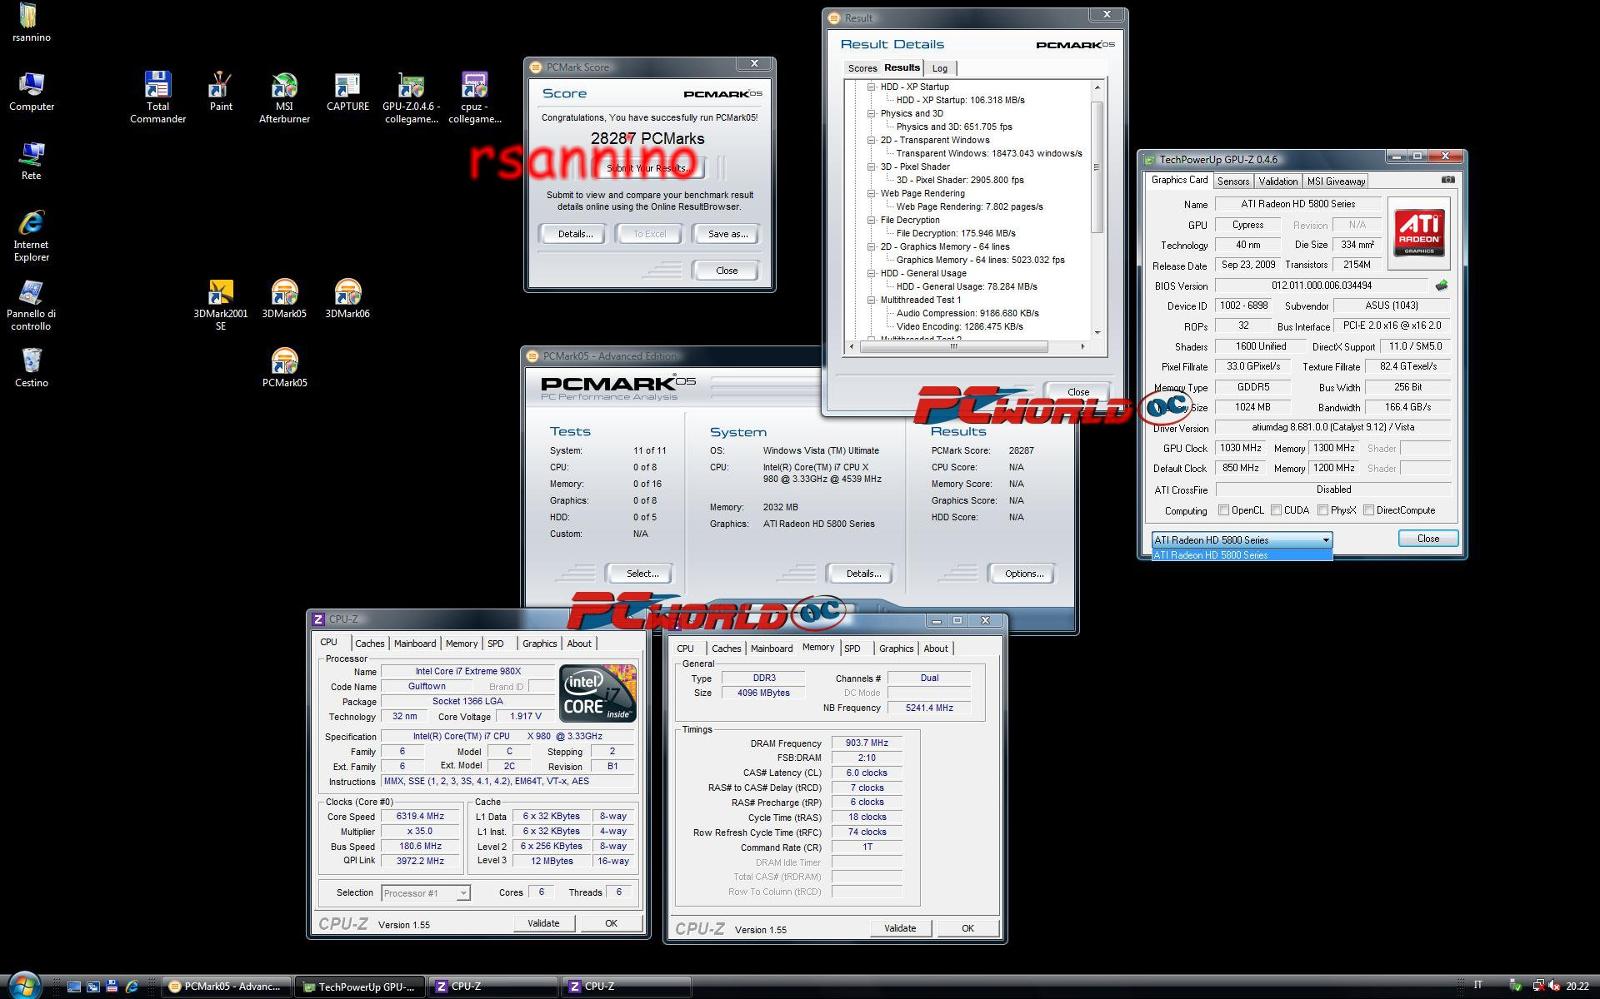Screen dimensions: 1600x999
Task: Click Save as button in Score window
Action: point(727,234)
